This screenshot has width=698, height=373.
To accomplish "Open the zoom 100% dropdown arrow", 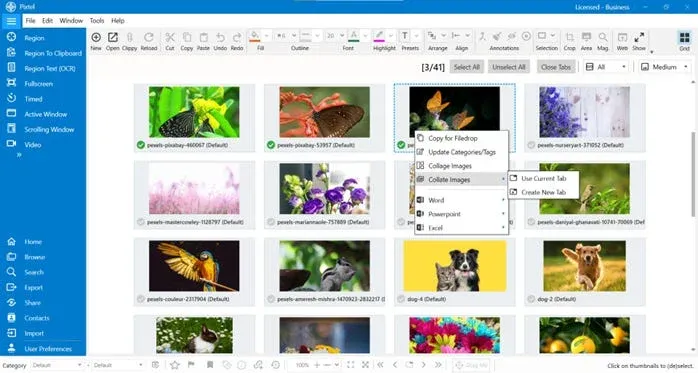I will [337, 365].
